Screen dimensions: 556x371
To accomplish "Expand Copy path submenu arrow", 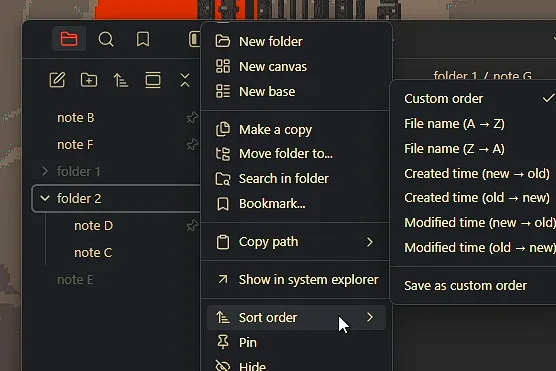I will coord(369,242).
